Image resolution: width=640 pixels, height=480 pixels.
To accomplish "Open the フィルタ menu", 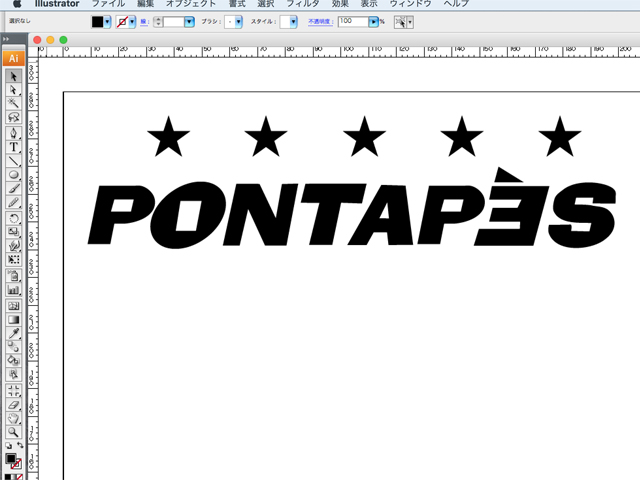I will coord(303,4).
